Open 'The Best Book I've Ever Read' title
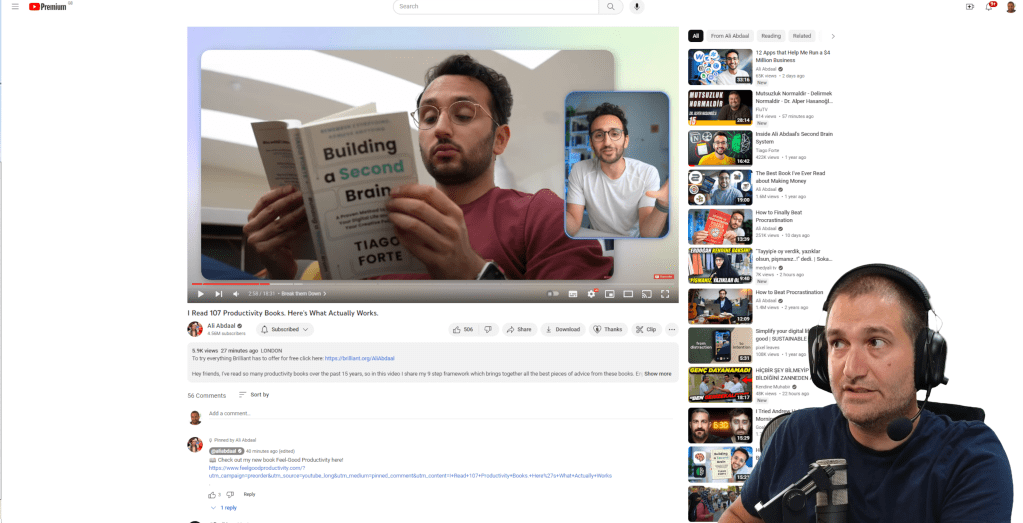The height and width of the screenshot is (523, 1023). (x=790, y=177)
